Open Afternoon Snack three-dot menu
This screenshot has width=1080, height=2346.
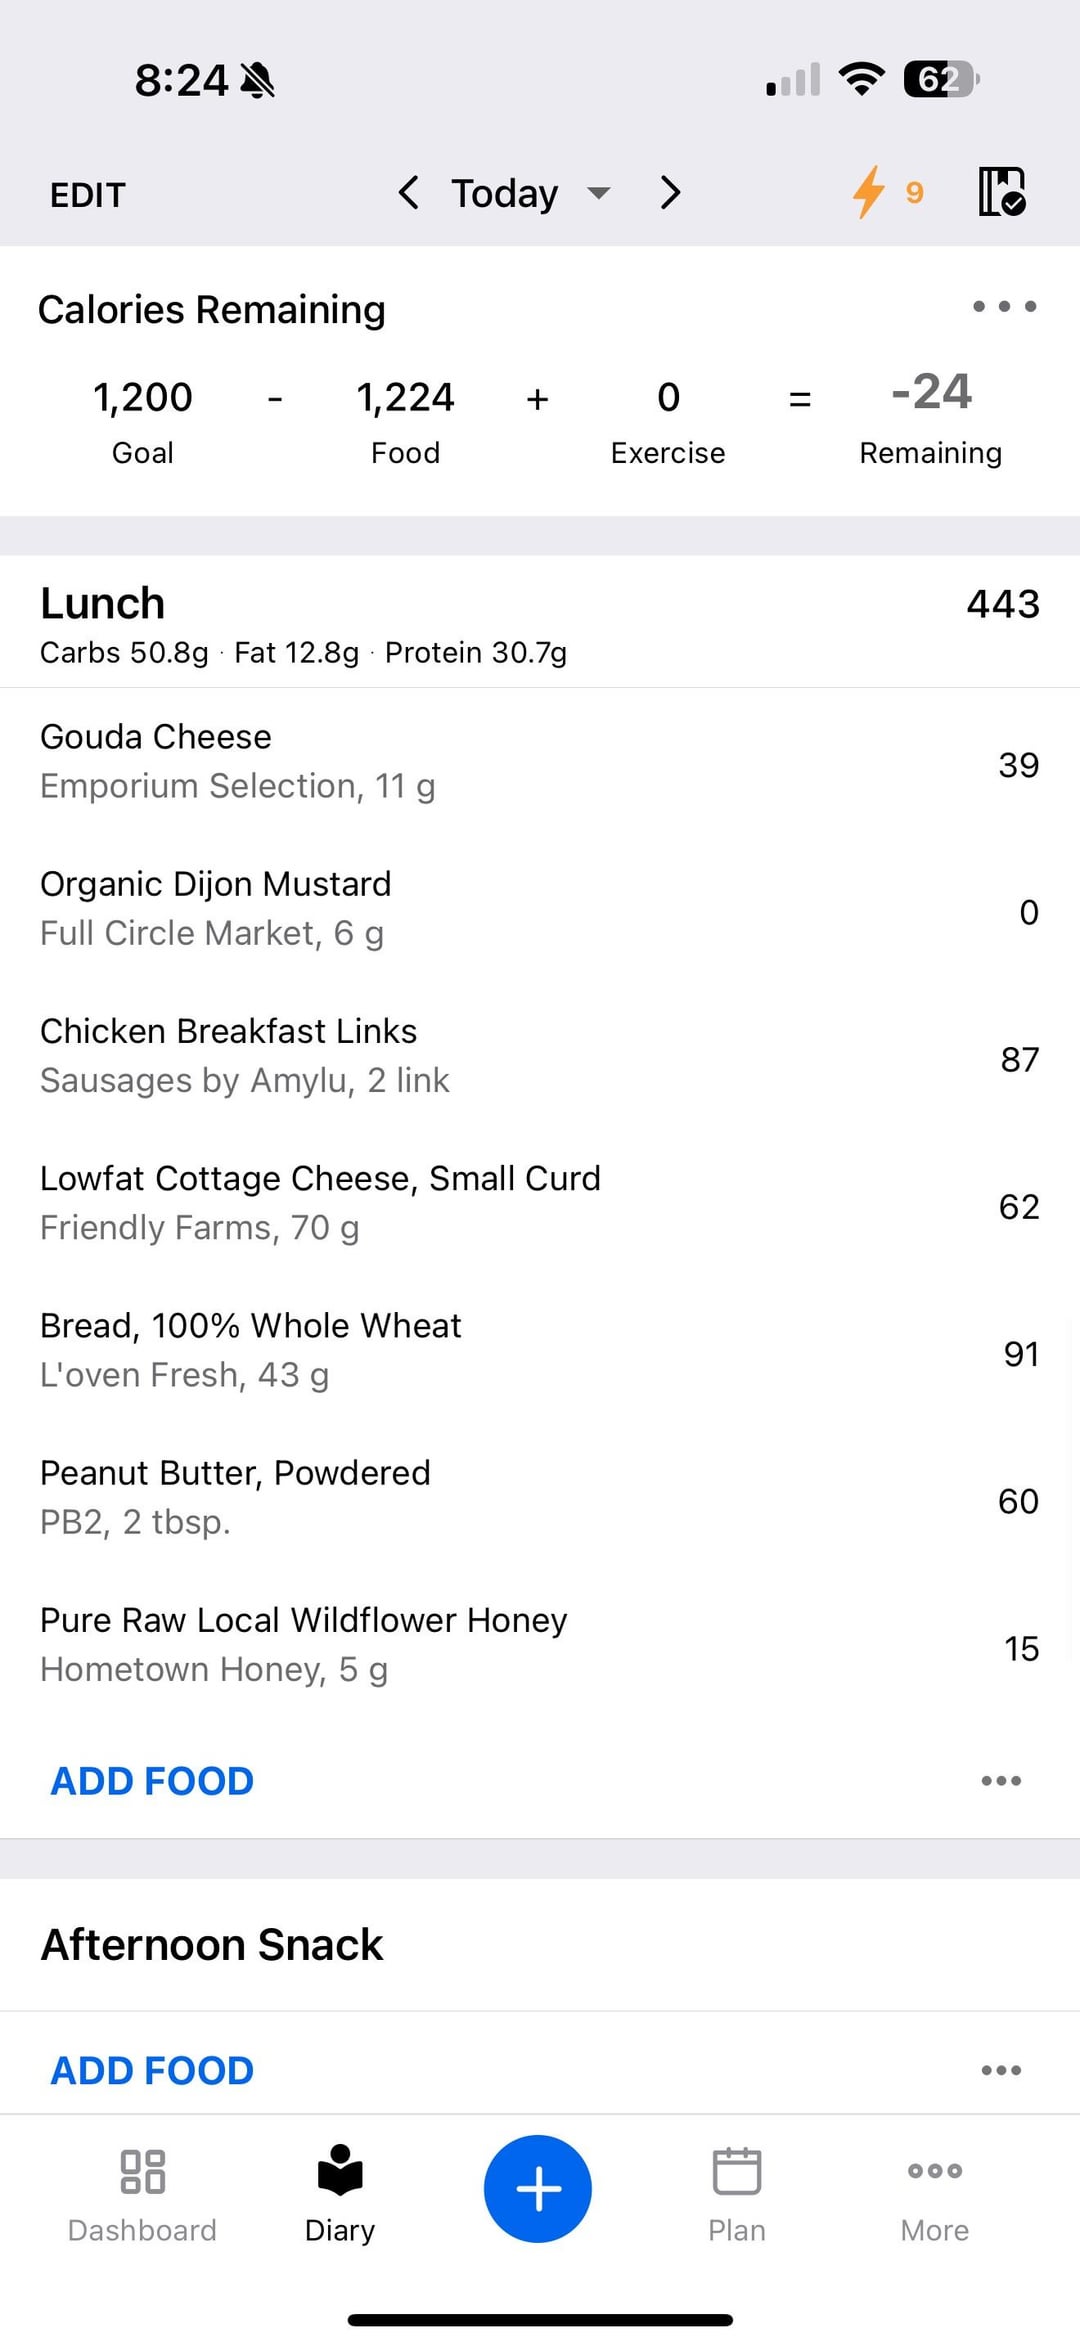point(1001,2070)
